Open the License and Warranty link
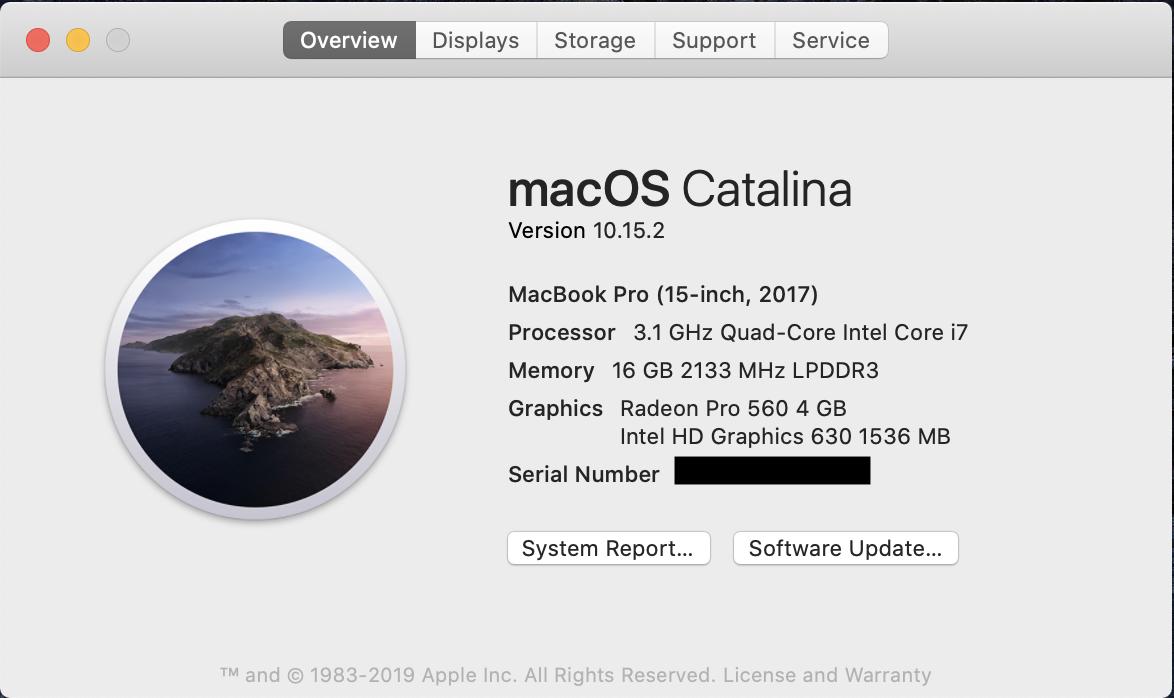The height and width of the screenshot is (698, 1174). [x=827, y=675]
